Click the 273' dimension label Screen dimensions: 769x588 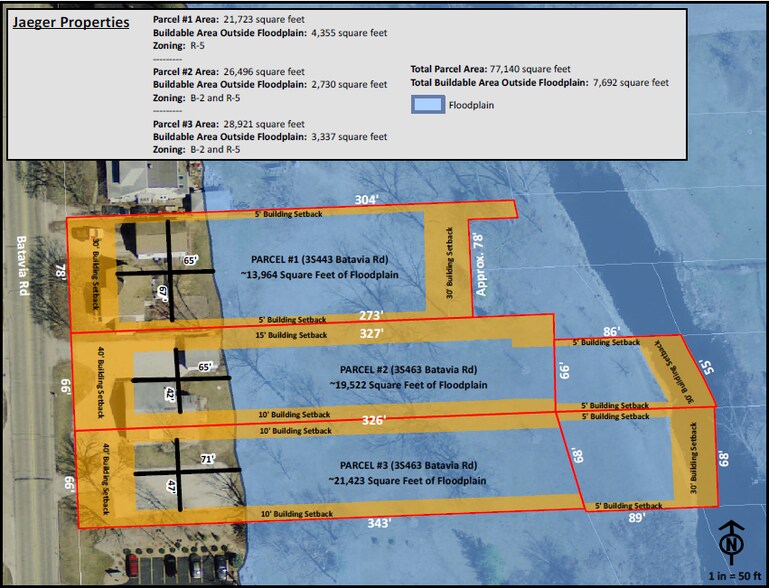coord(371,316)
